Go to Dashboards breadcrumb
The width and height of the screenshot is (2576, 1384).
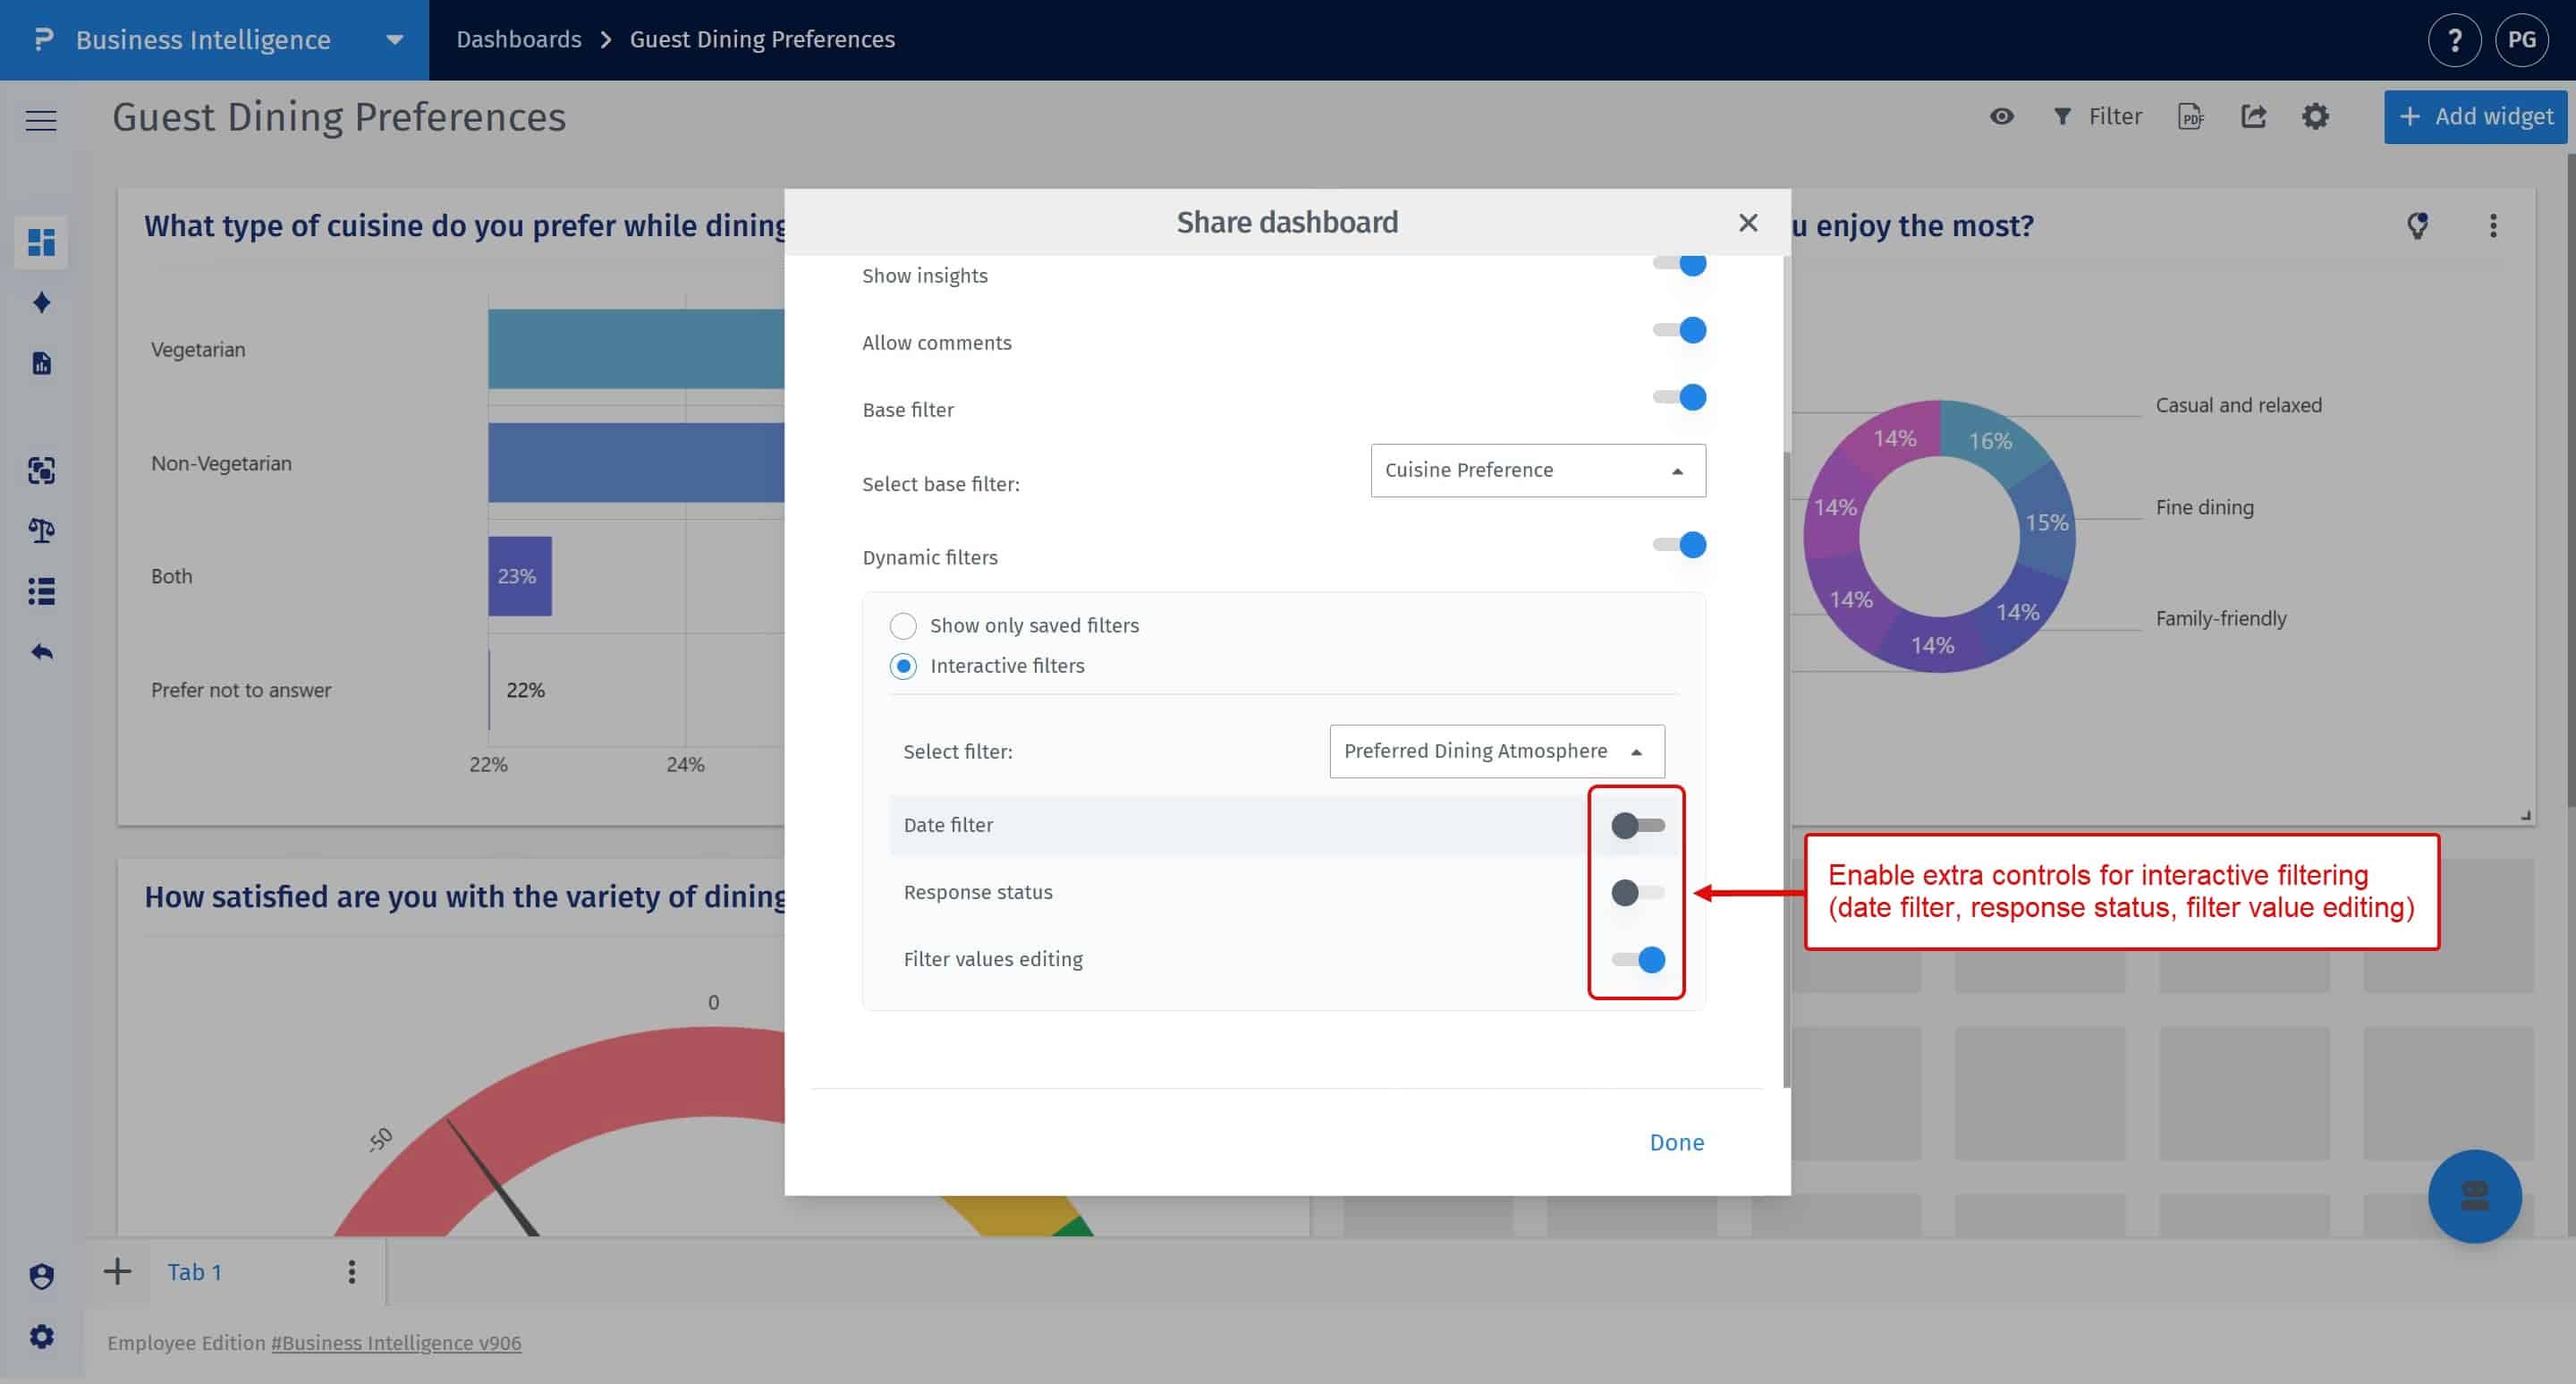click(518, 40)
